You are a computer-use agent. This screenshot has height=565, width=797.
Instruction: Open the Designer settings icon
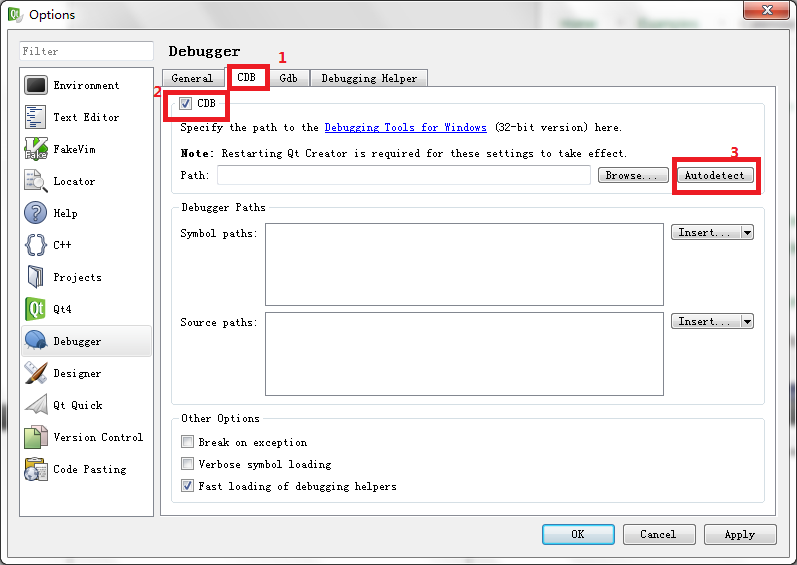pyautogui.click(x=36, y=373)
